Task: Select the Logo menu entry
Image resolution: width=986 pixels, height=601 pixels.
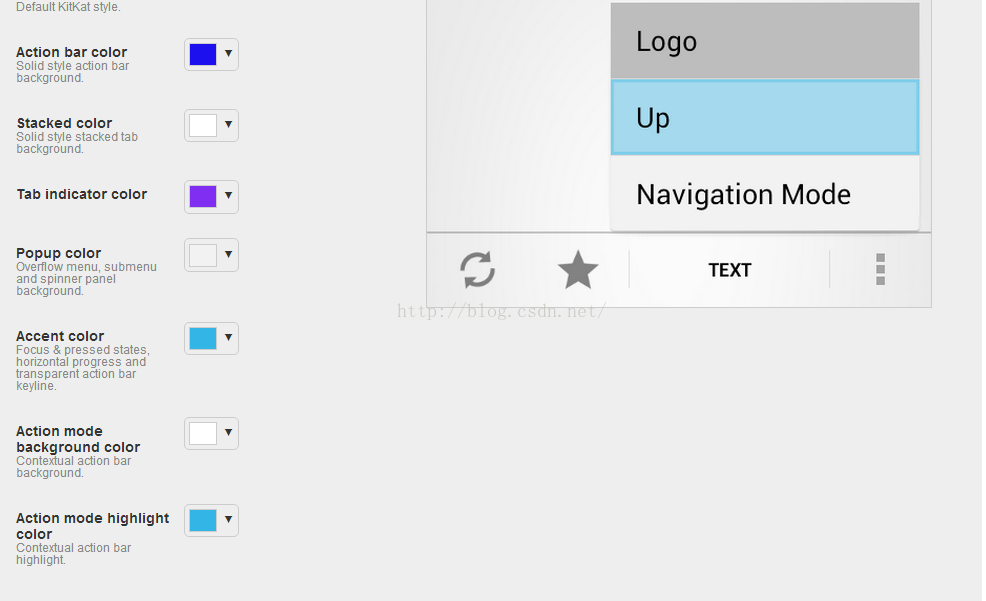Action: pyautogui.click(x=765, y=41)
